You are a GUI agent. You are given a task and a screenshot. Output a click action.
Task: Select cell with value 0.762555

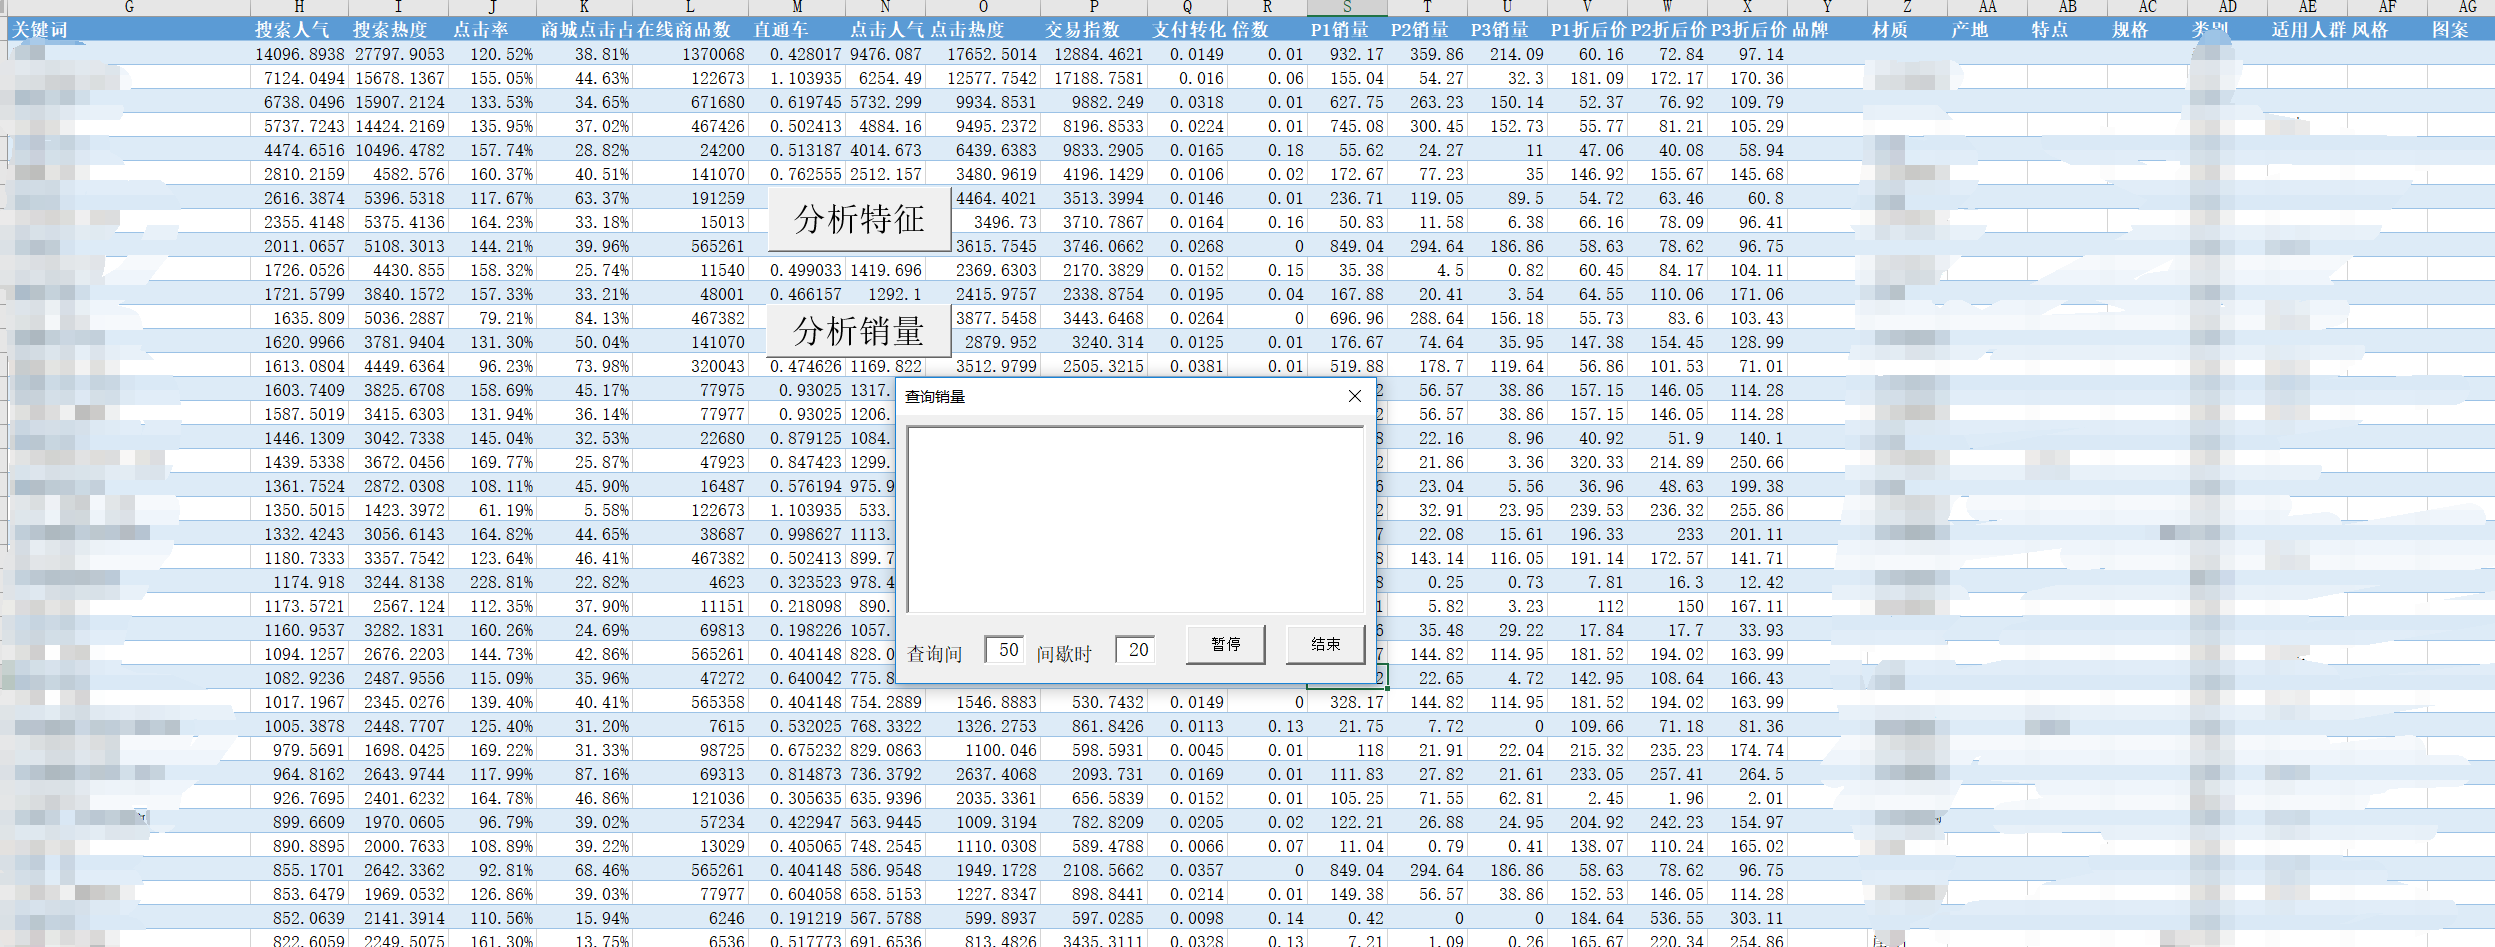tap(797, 174)
